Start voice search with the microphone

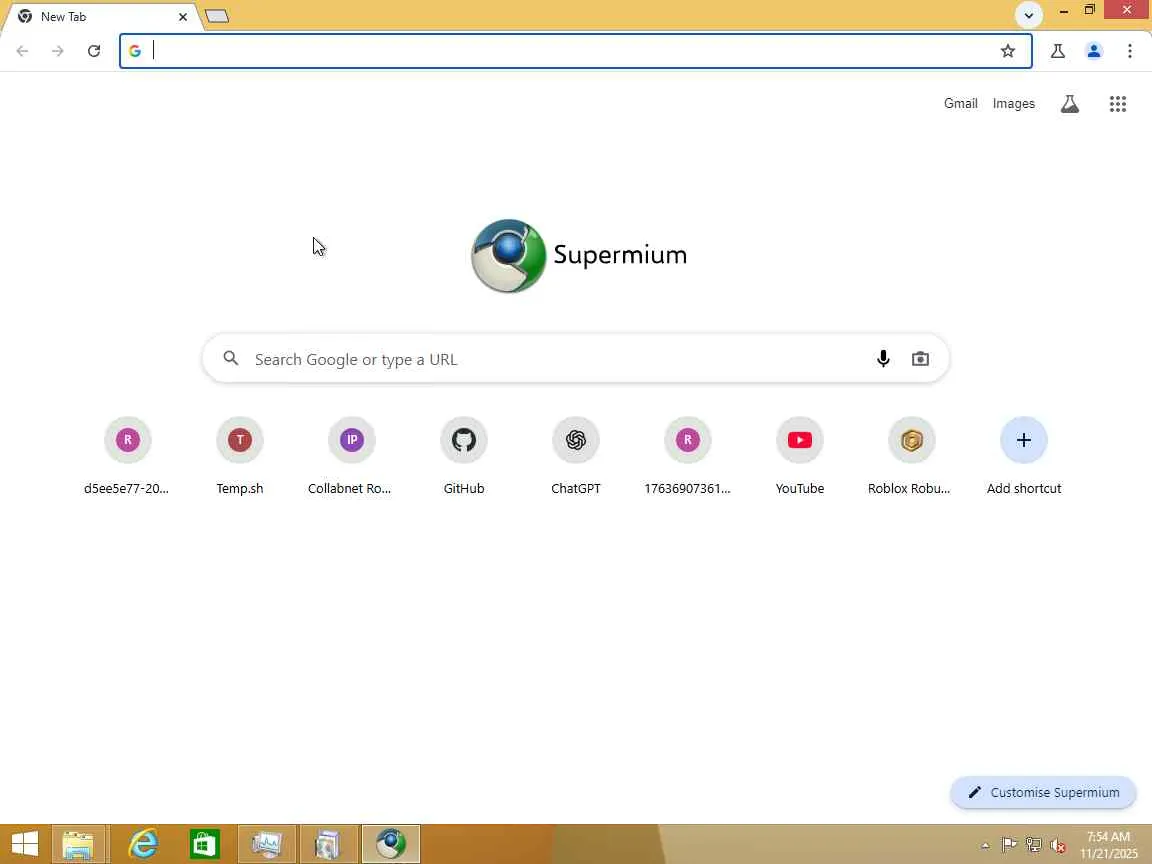coord(883,359)
